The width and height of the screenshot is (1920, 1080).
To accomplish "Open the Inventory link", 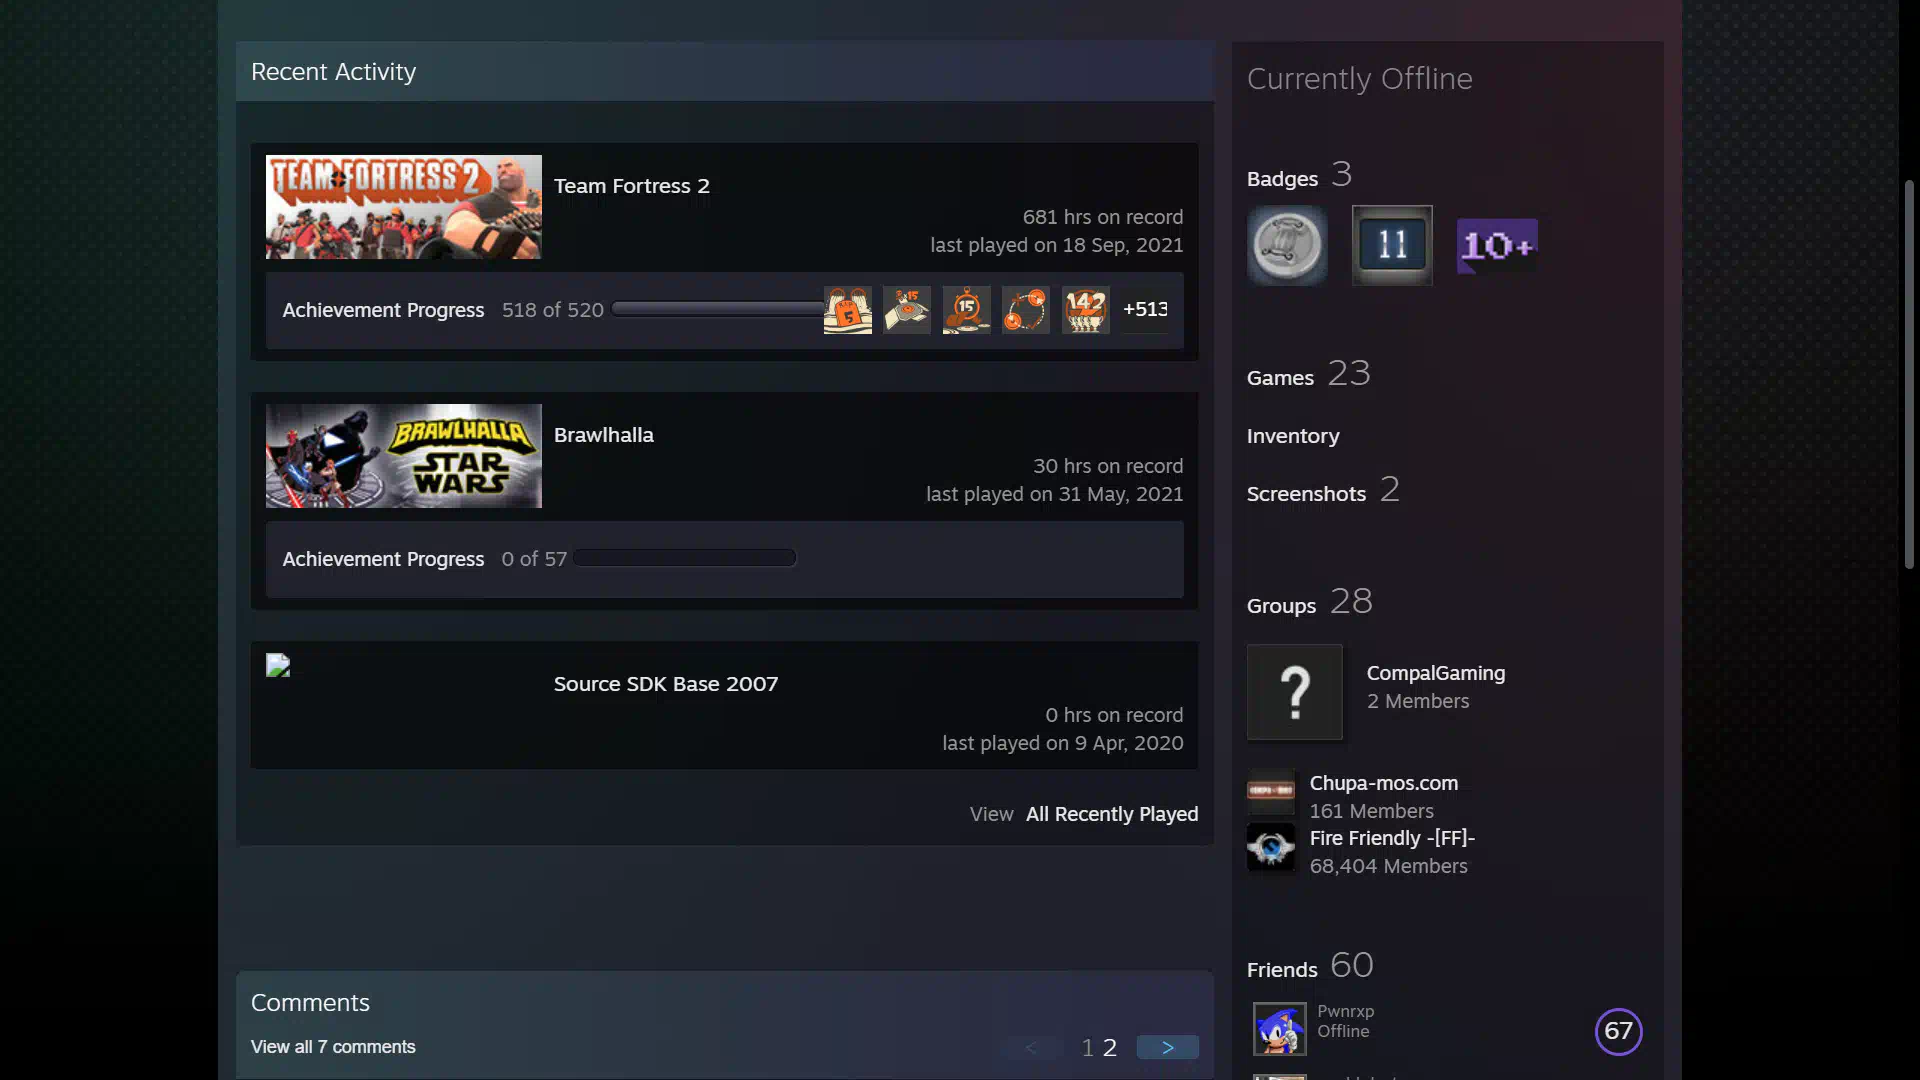I will coord(1293,436).
